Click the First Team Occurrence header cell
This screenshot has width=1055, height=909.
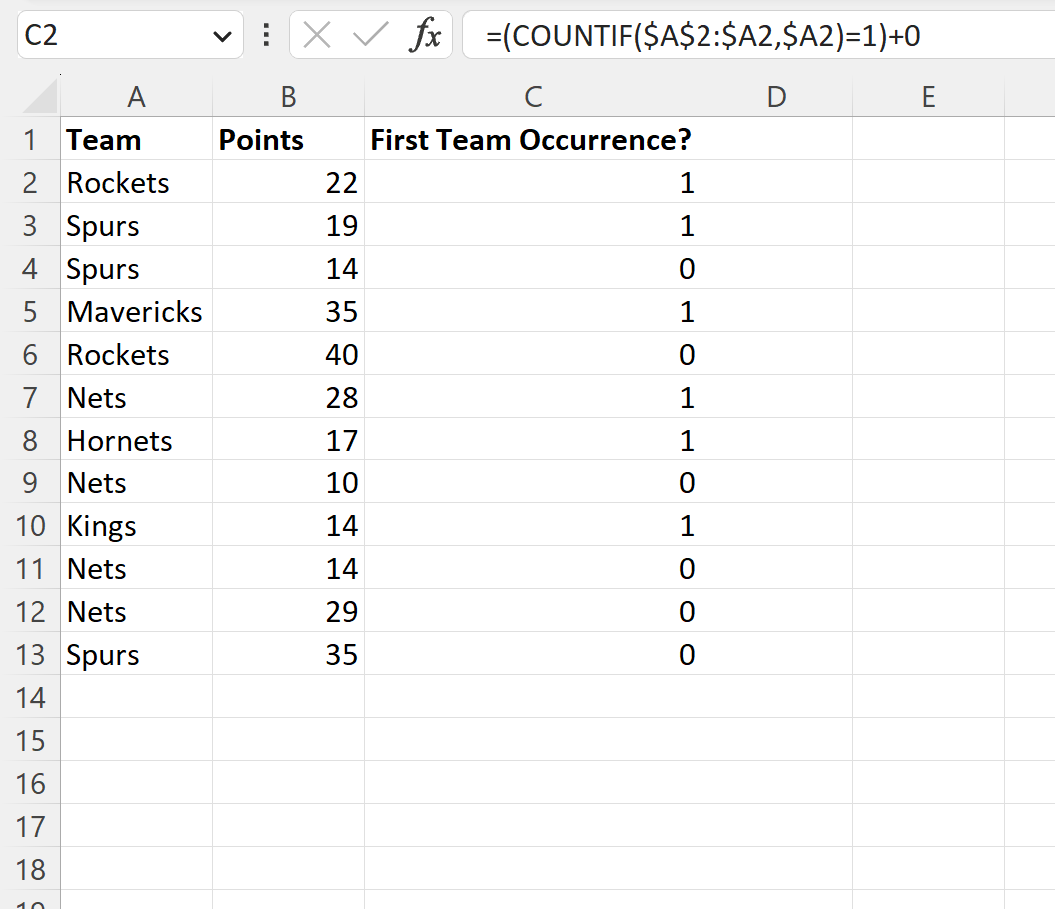[x=530, y=140]
